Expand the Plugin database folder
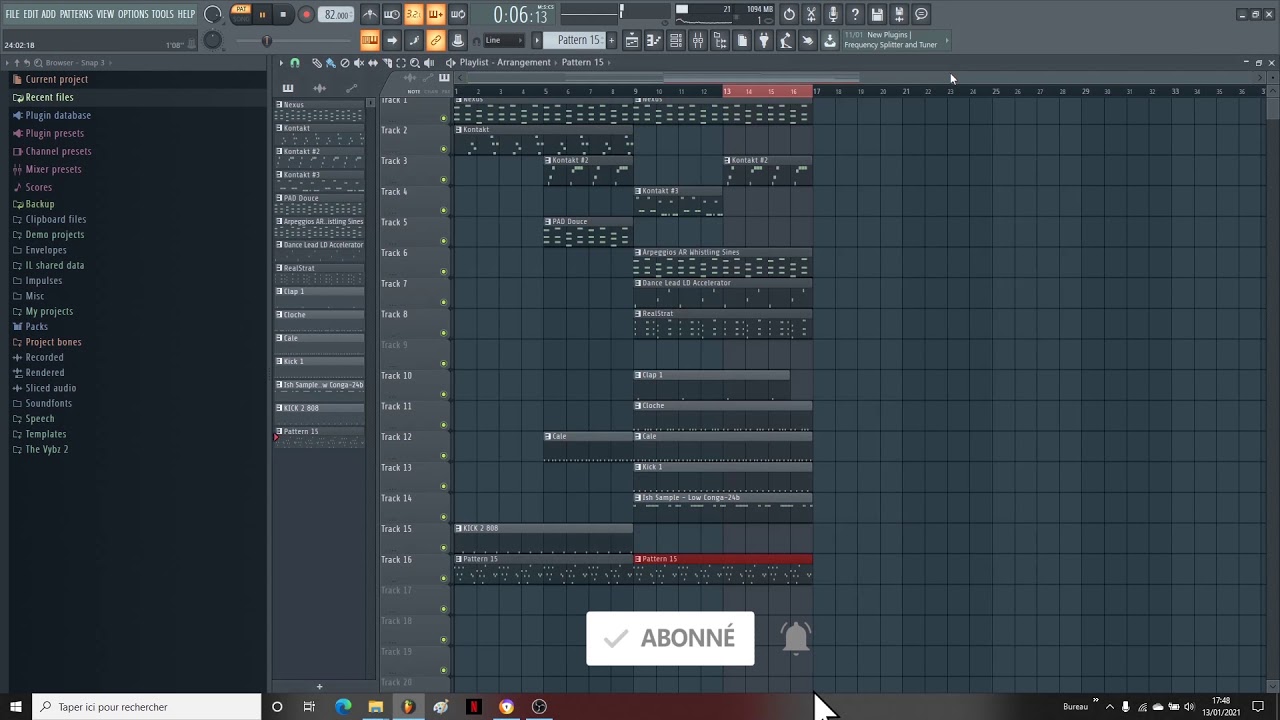The image size is (1280, 720). 57,115
